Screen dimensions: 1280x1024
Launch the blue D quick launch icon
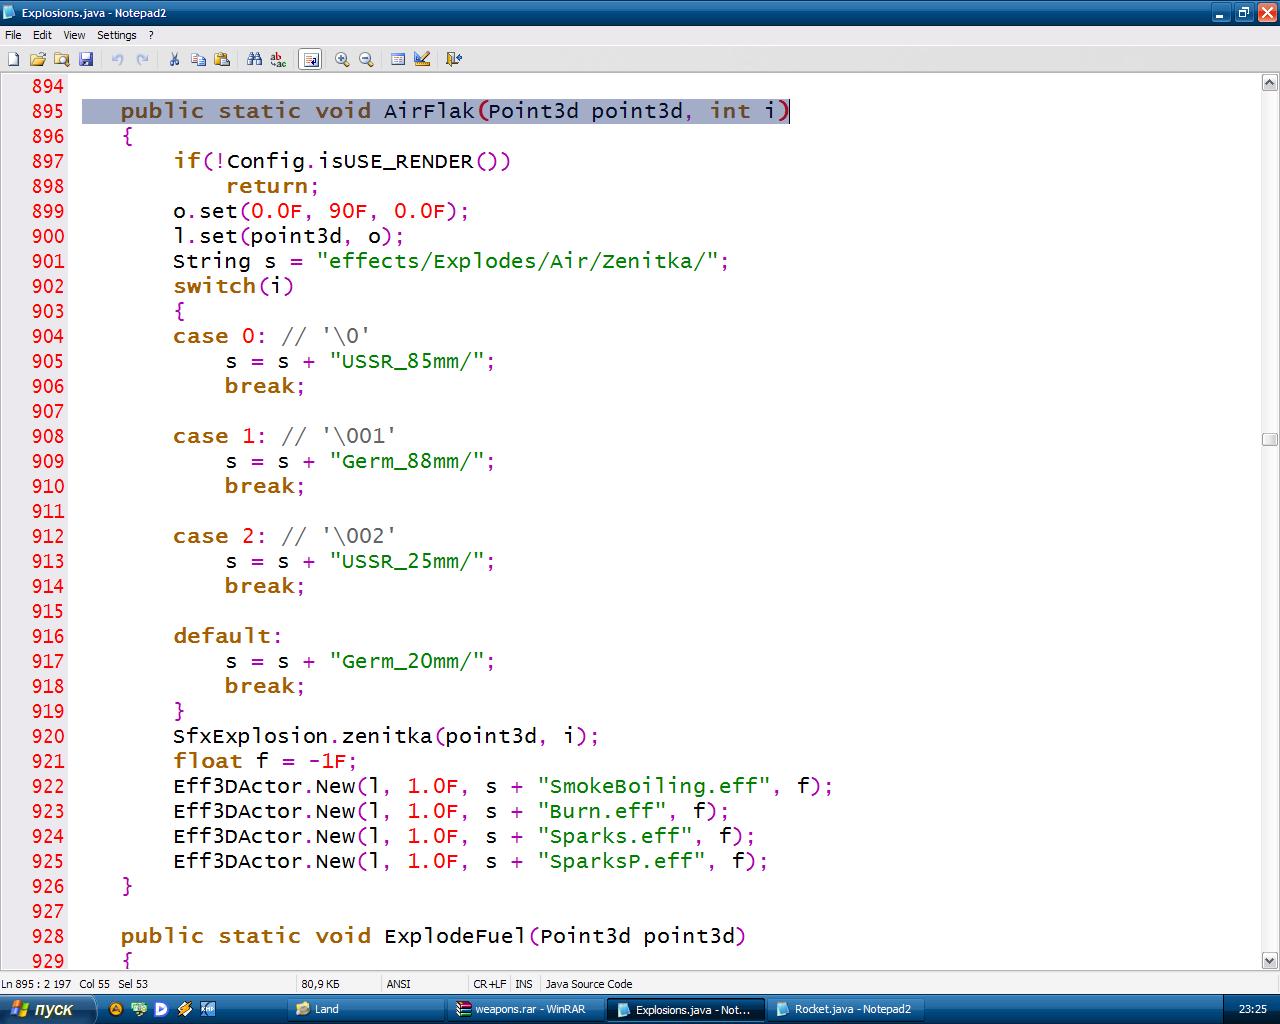click(x=161, y=1009)
